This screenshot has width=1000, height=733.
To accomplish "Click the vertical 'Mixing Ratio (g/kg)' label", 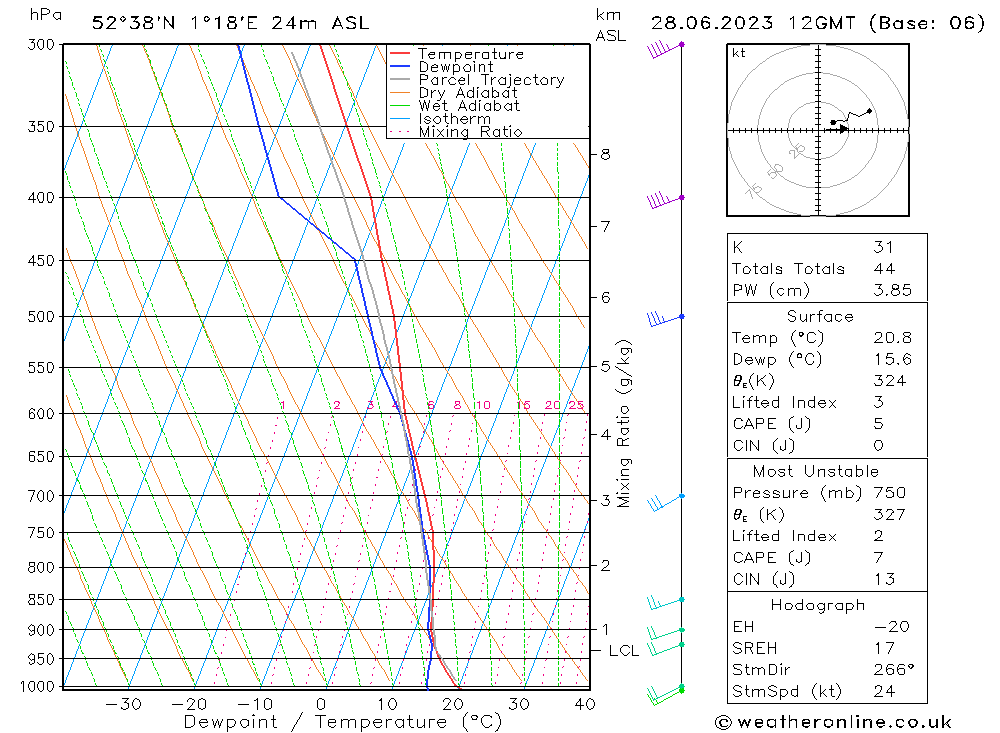I will pos(624,424).
